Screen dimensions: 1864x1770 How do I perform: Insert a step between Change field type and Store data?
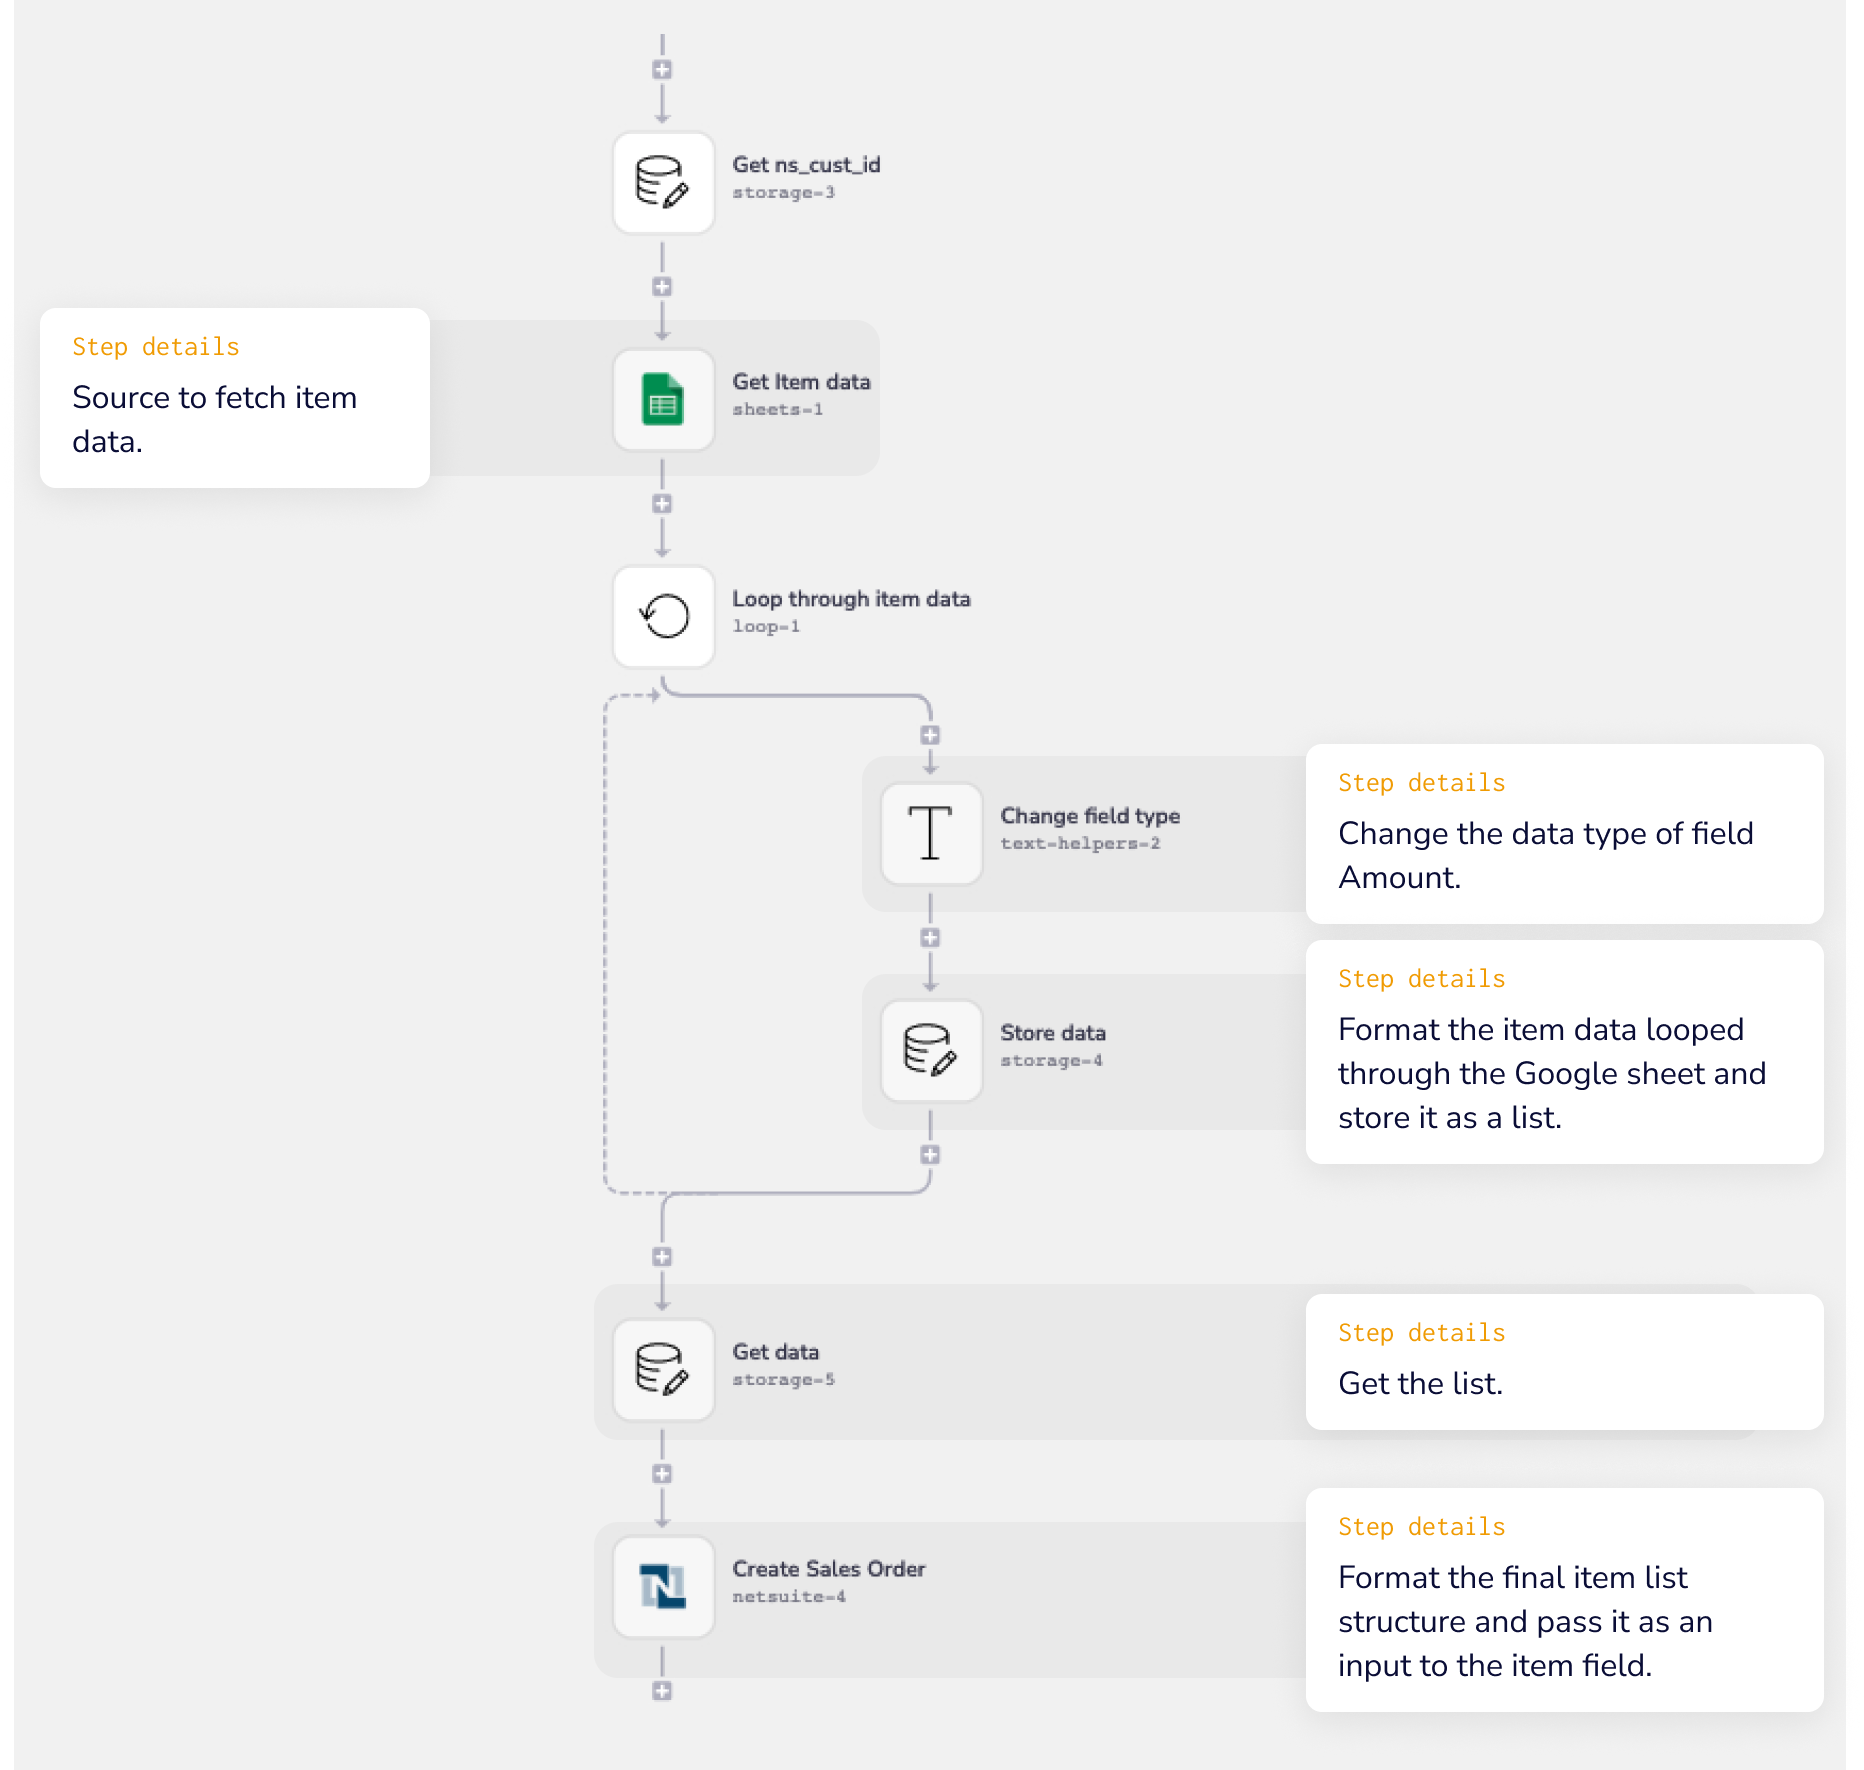click(x=930, y=938)
